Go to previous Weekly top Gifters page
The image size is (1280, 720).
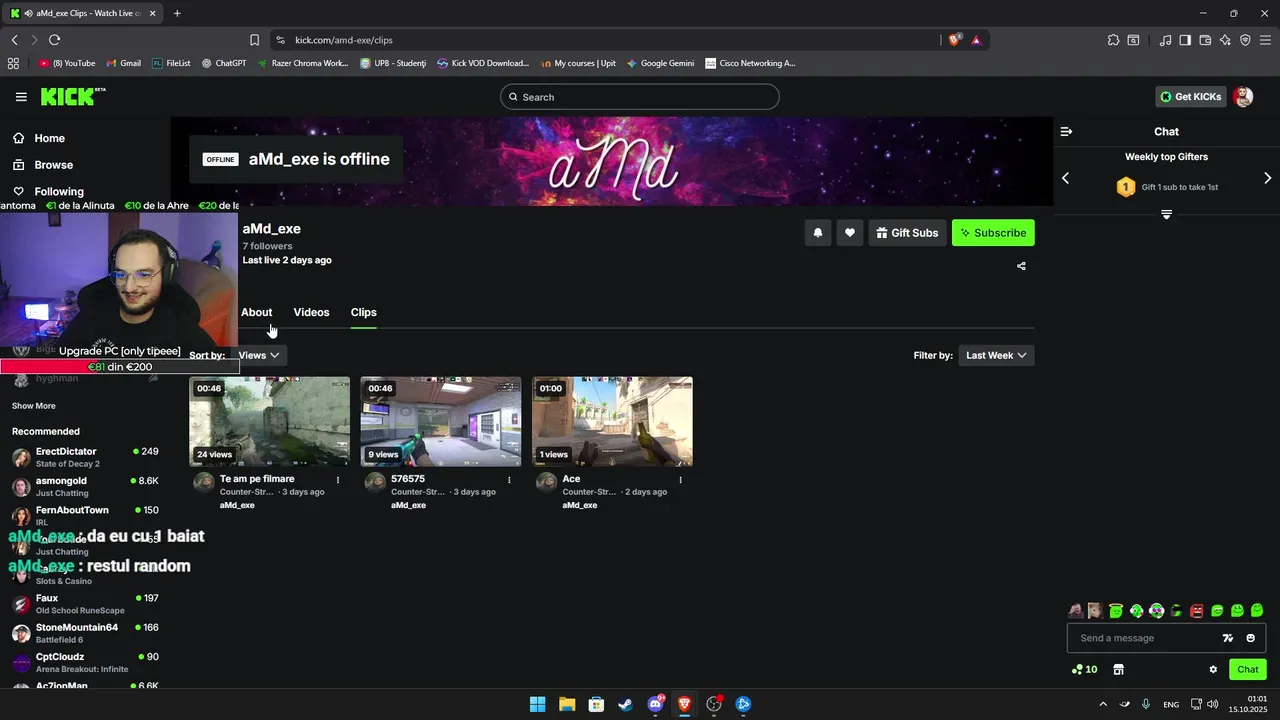(x=1065, y=178)
